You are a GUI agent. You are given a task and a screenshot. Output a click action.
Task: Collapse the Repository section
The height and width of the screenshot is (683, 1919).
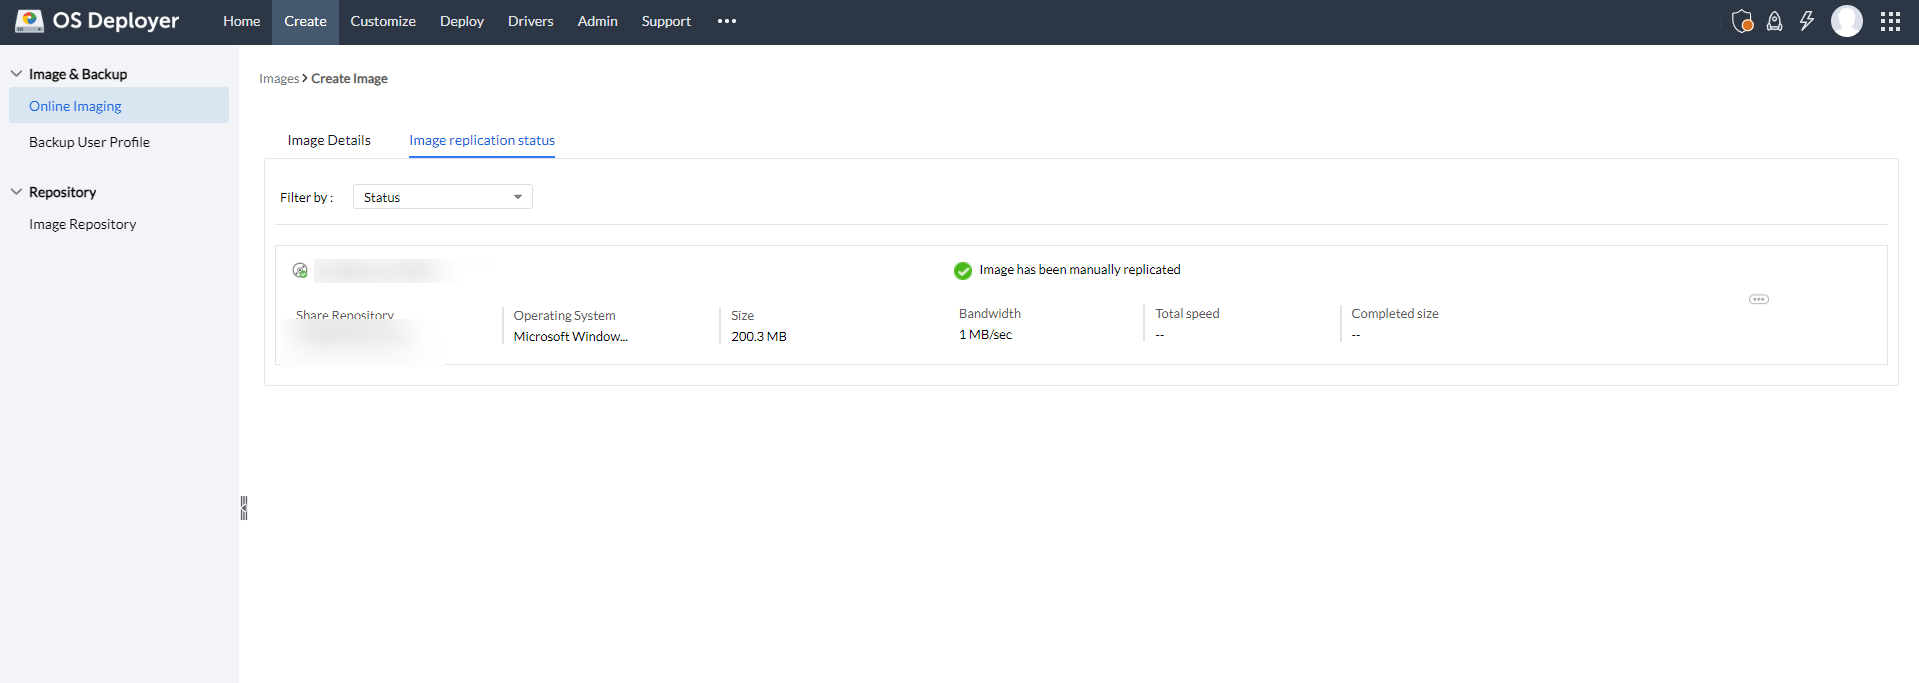[16, 192]
